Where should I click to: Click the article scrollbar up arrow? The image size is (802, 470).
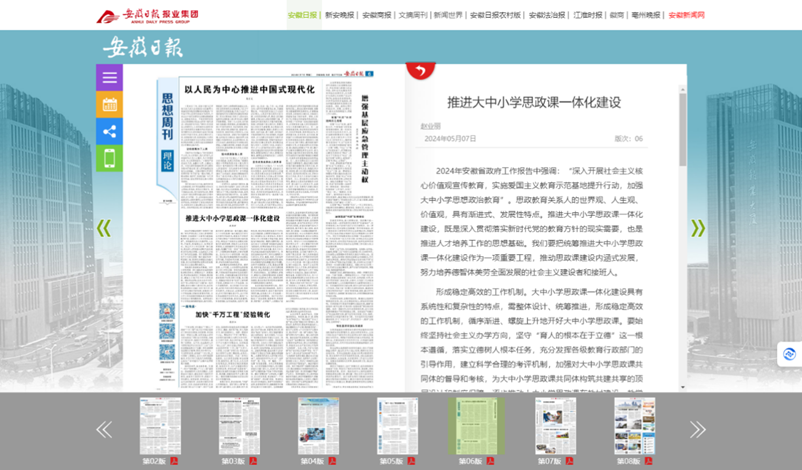tap(682, 89)
